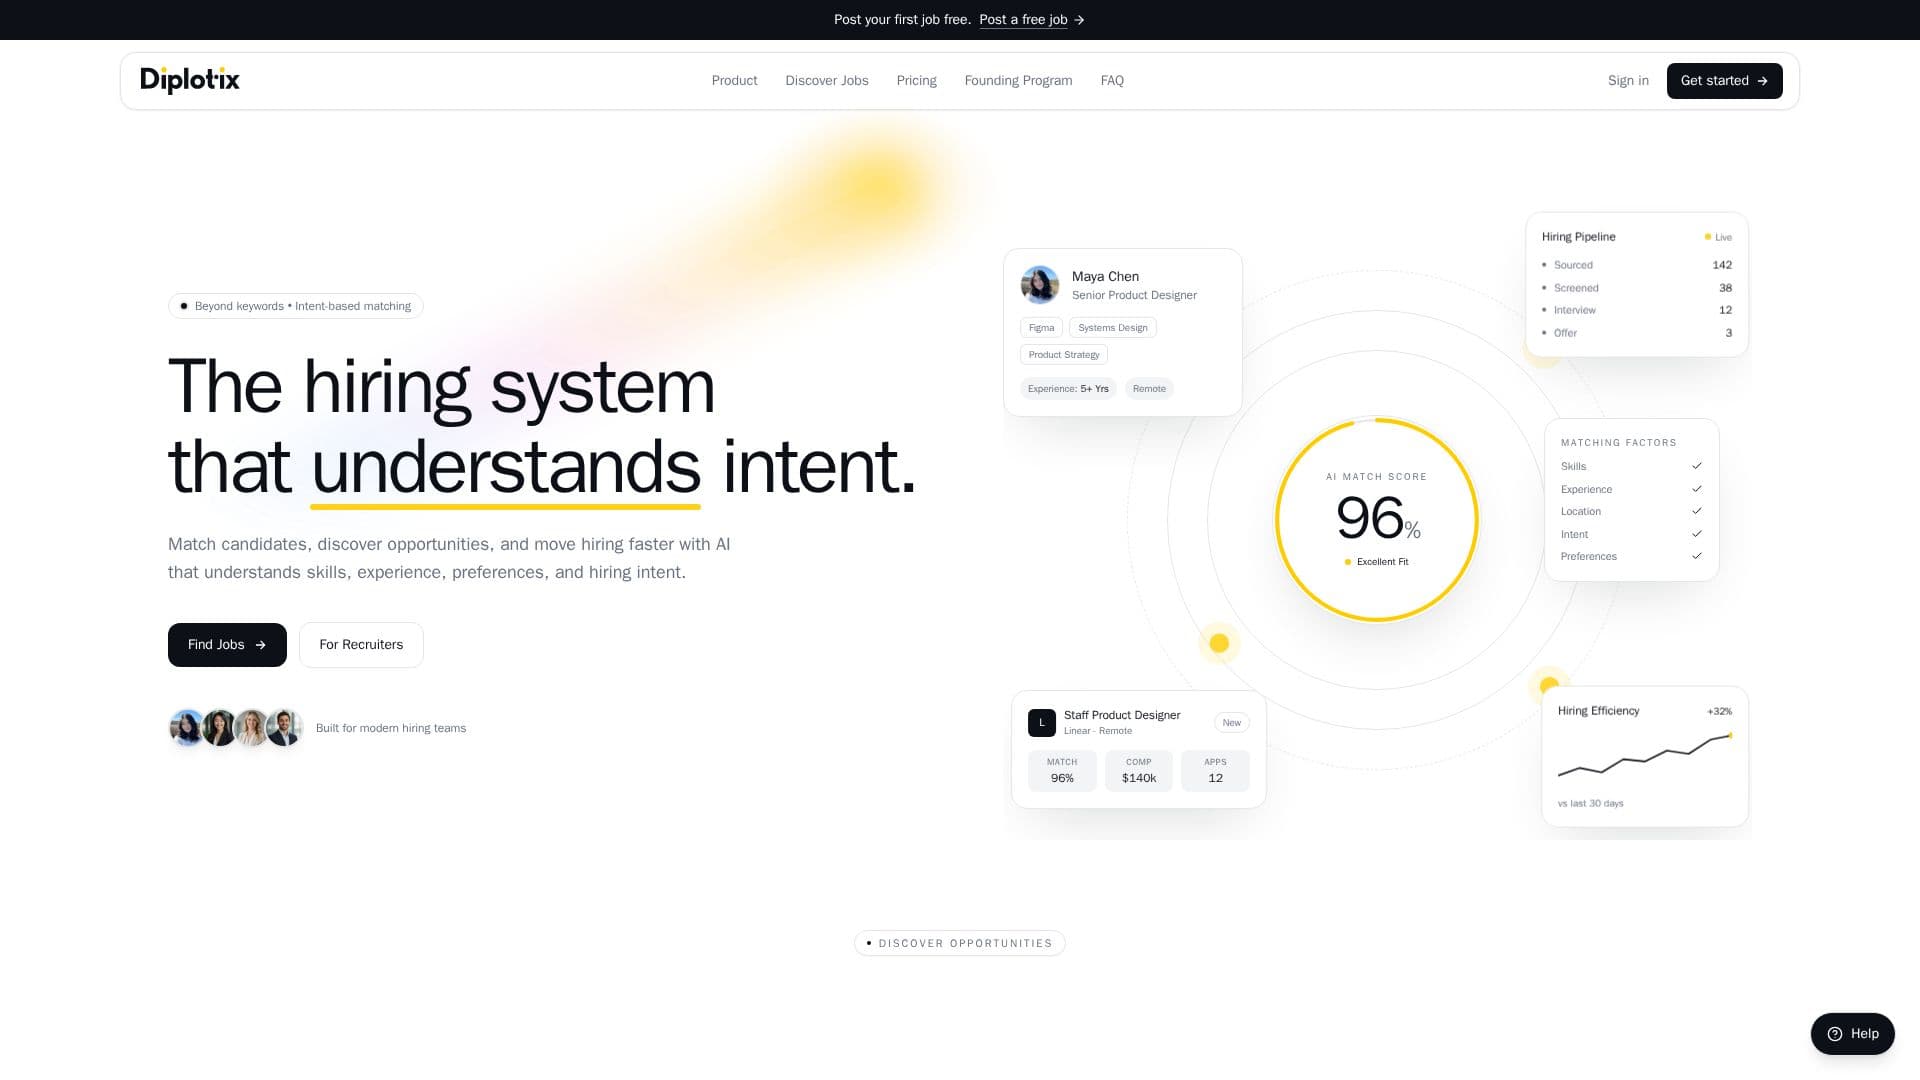This screenshot has width=1920, height=1080.
Task: Click the Hiring Efficiency line chart
Action: click(1645, 757)
